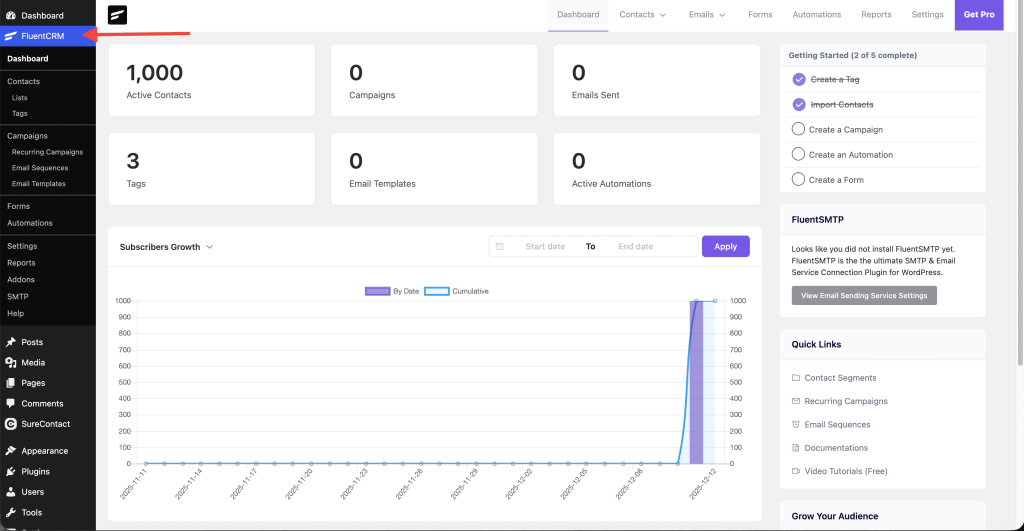
Task: Click the Video Tutorials camera icon
Action: (796, 471)
